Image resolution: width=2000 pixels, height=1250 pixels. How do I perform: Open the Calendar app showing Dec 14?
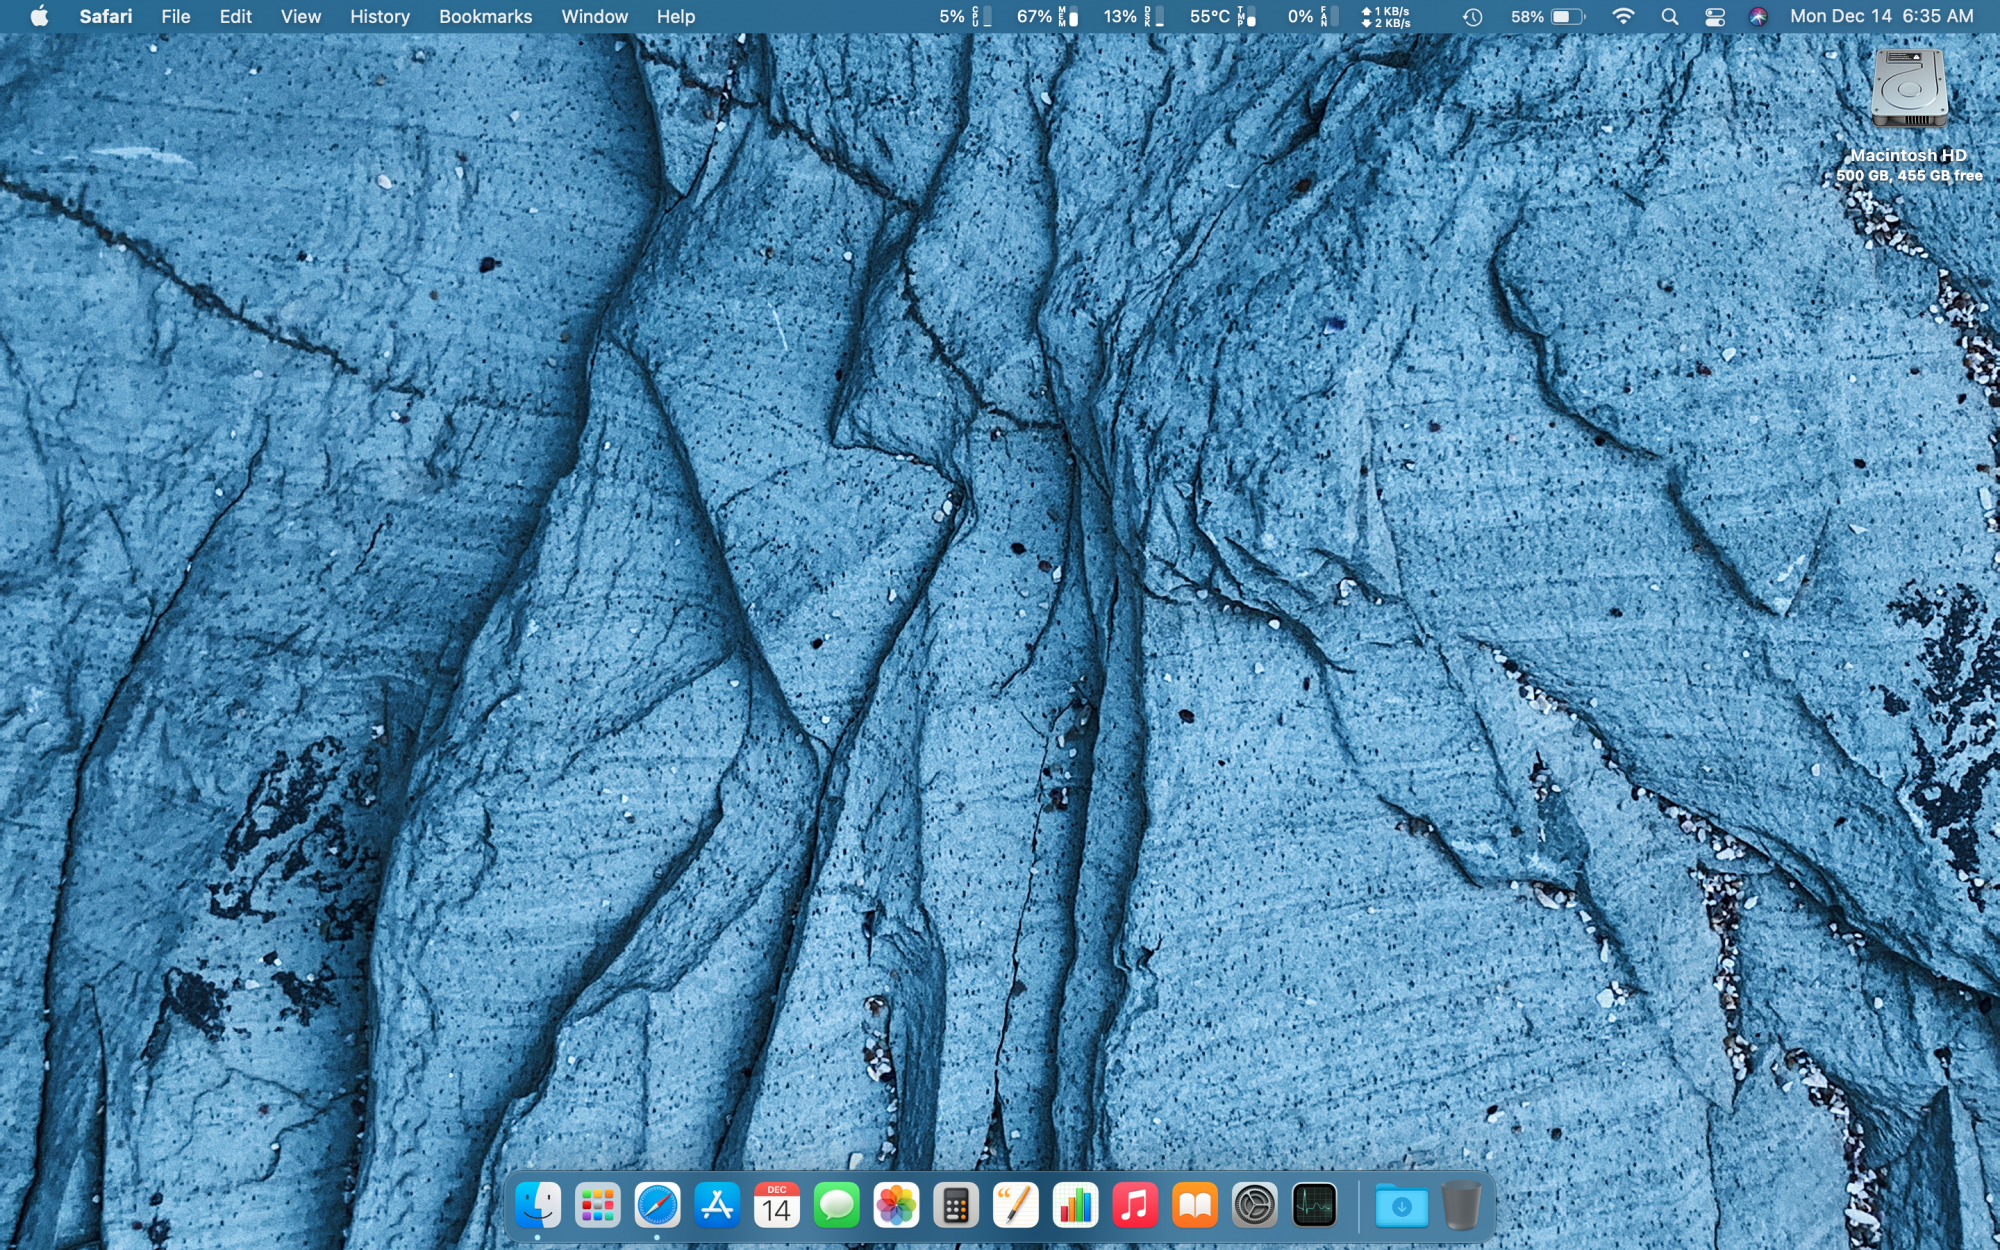click(x=777, y=1205)
